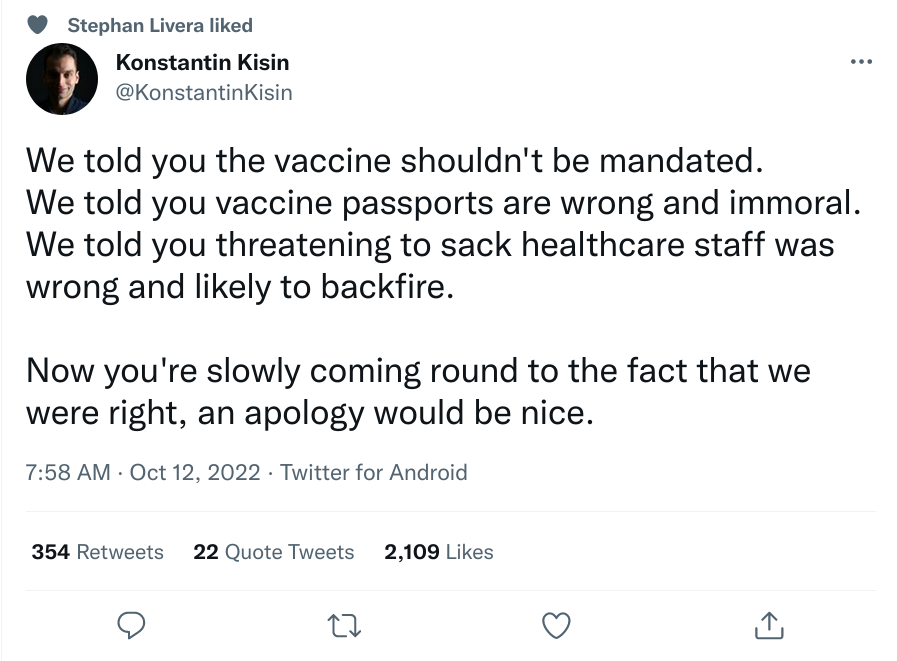Viewport: 897px width, 661px height.
Task: Click the 'Oct 12, 2022' date
Action: (195, 472)
